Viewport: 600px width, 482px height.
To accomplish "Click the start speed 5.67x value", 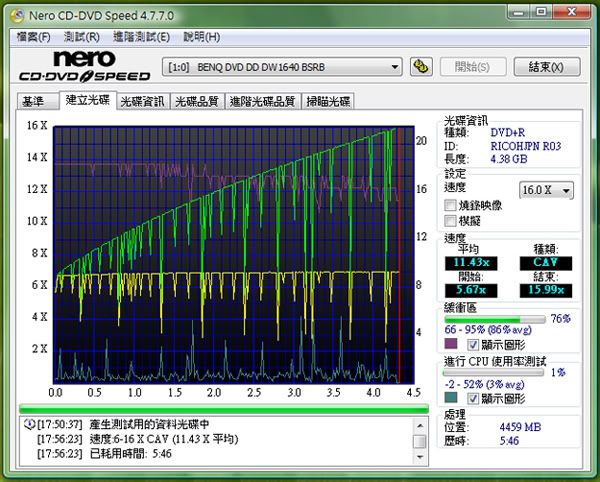I will (x=471, y=290).
